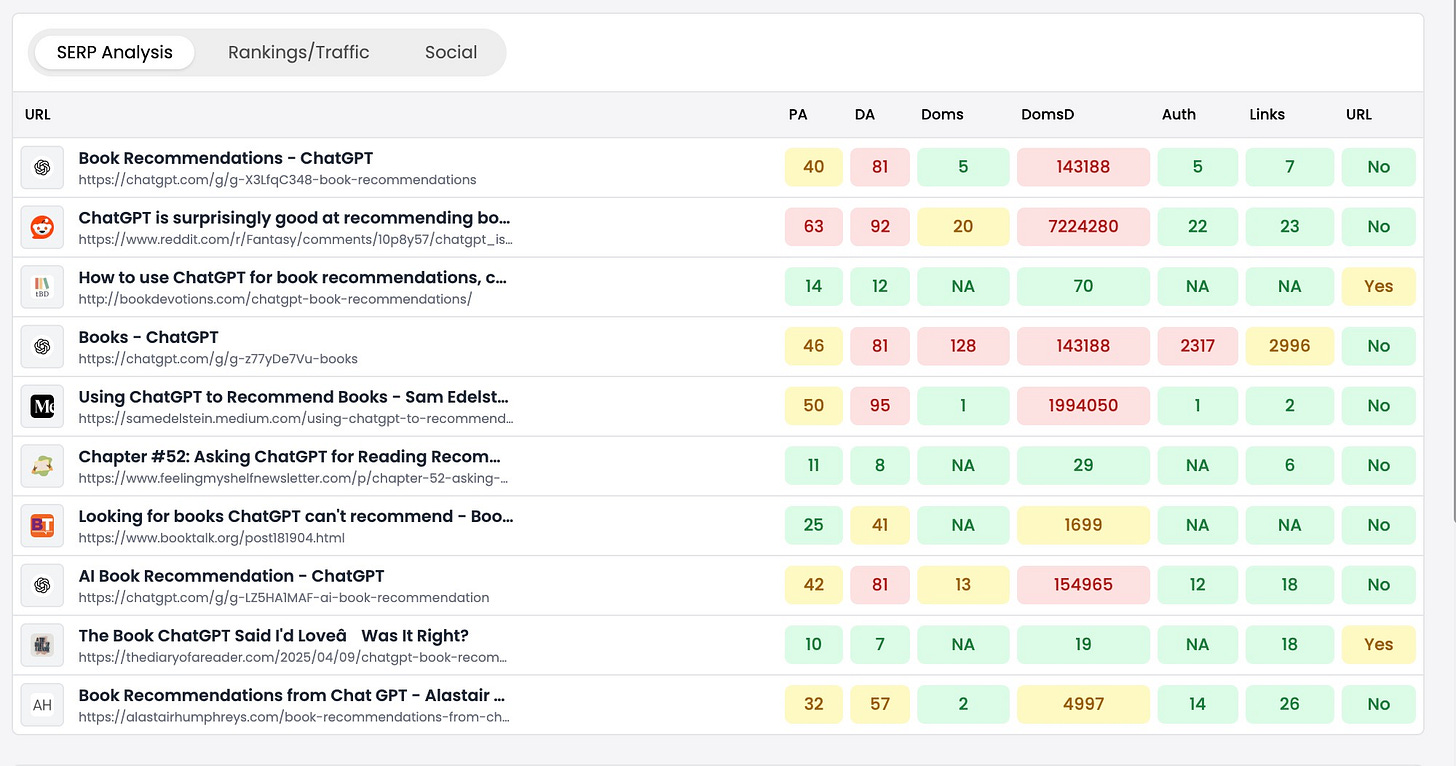Click the DA value 57 cell
Image resolution: width=1456 pixels, height=766 pixels.
(x=880, y=704)
